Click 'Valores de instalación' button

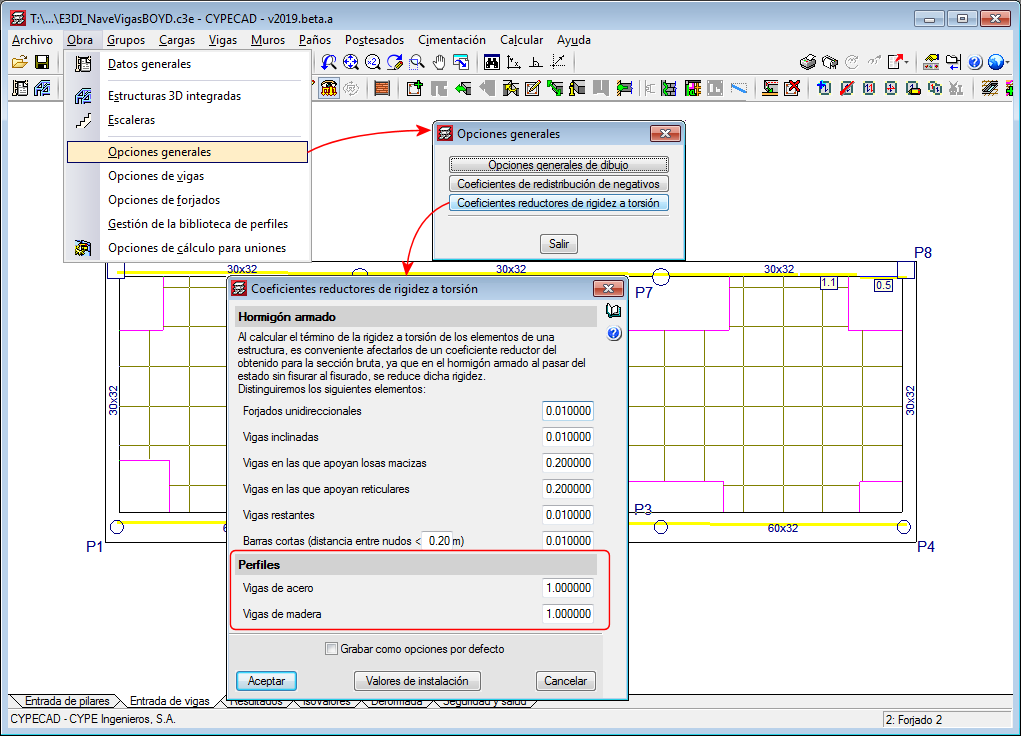[x=417, y=681]
